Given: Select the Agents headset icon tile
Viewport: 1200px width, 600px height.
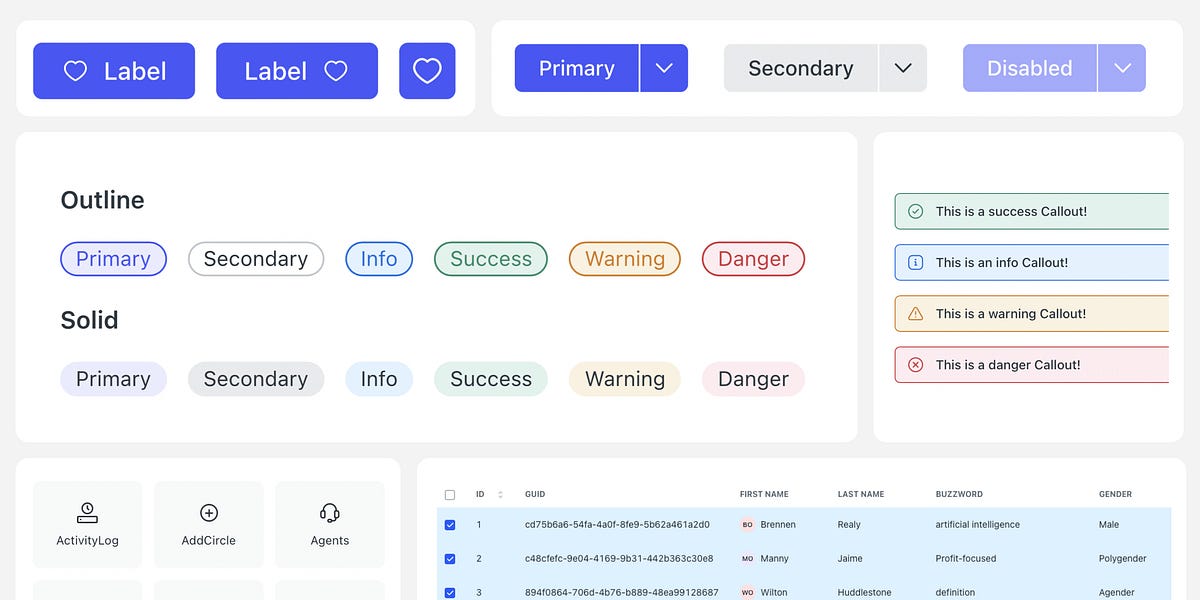Looking at the screenshot, I should click(330, 524).
